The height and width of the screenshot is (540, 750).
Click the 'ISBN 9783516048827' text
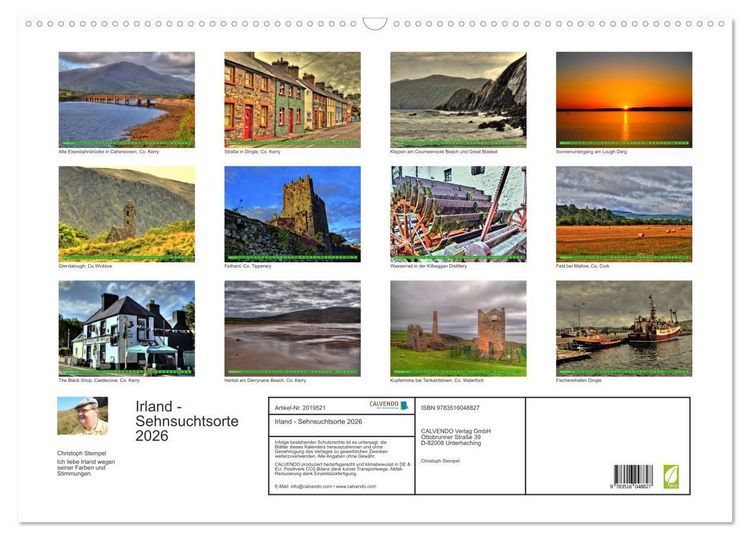tap(450, 408)
